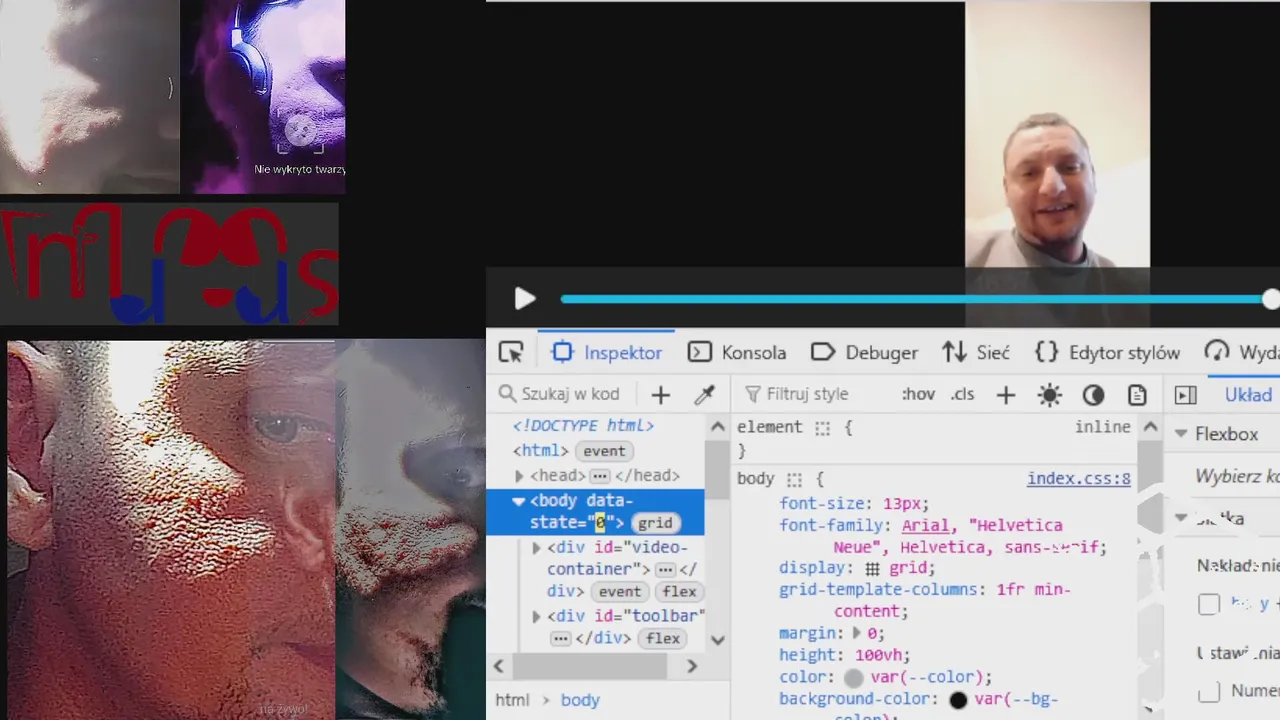Click rules panel scrollbar up arrow
Screen dimensions: 1280x720
click(x=1150, y=427)
